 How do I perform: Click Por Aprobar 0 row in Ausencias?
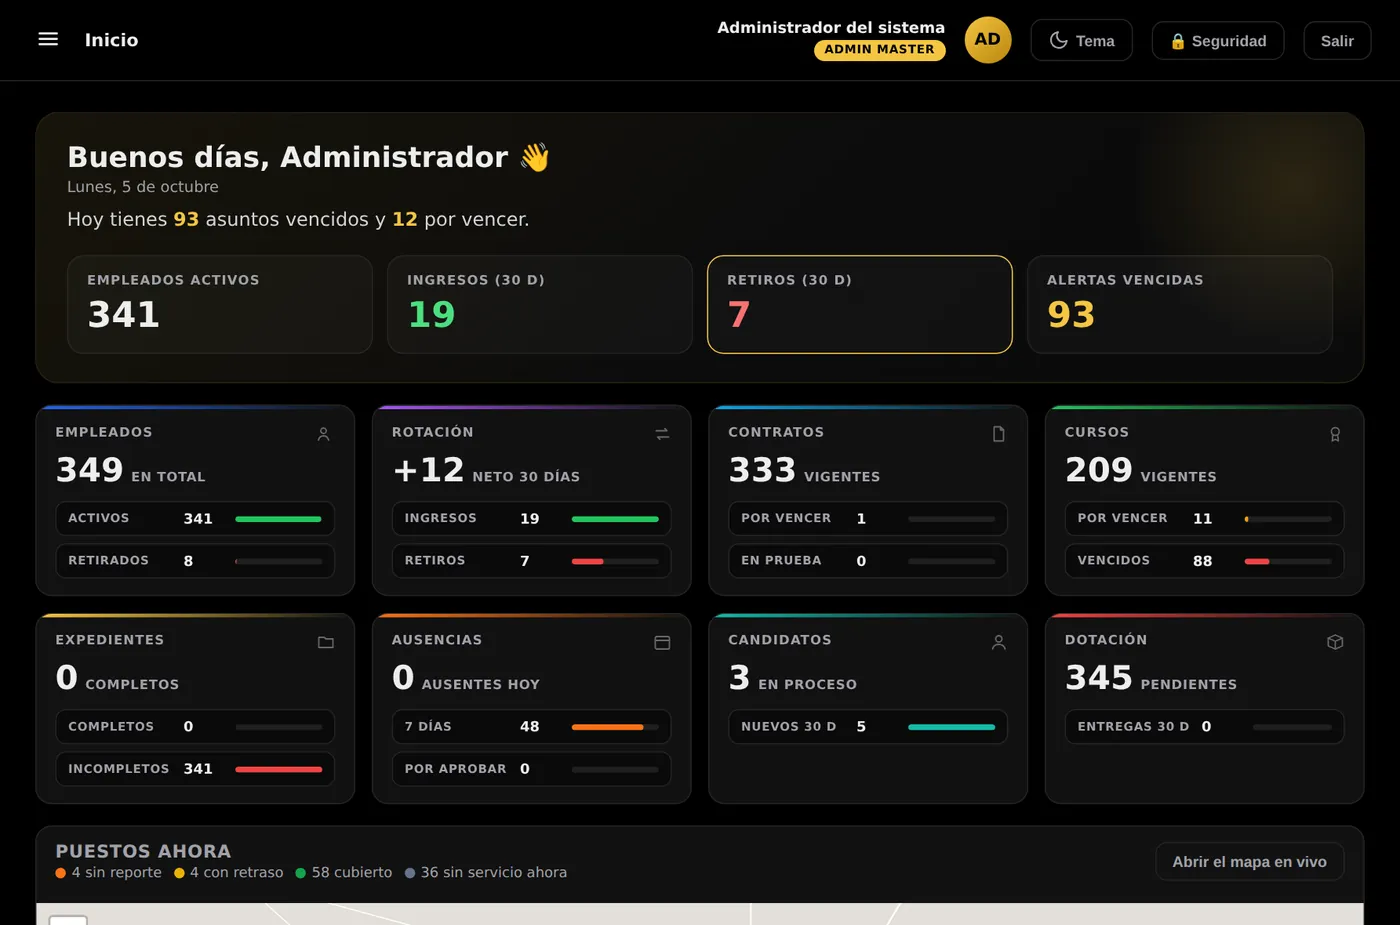pyautogui.click(x=531, y=768)
